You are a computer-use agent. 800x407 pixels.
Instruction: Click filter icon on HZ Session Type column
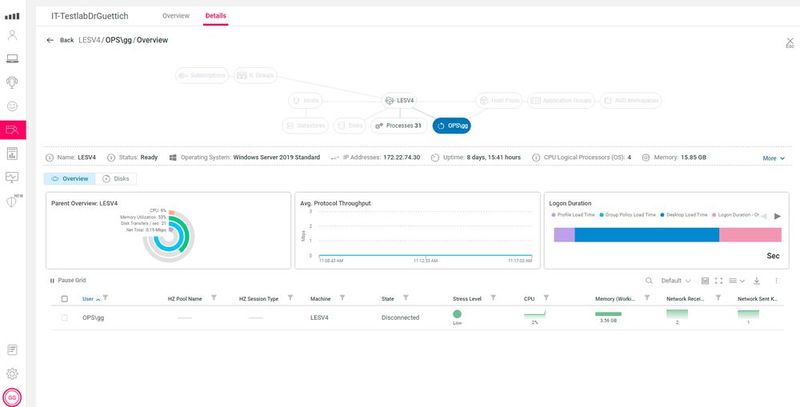click(290, 298)
